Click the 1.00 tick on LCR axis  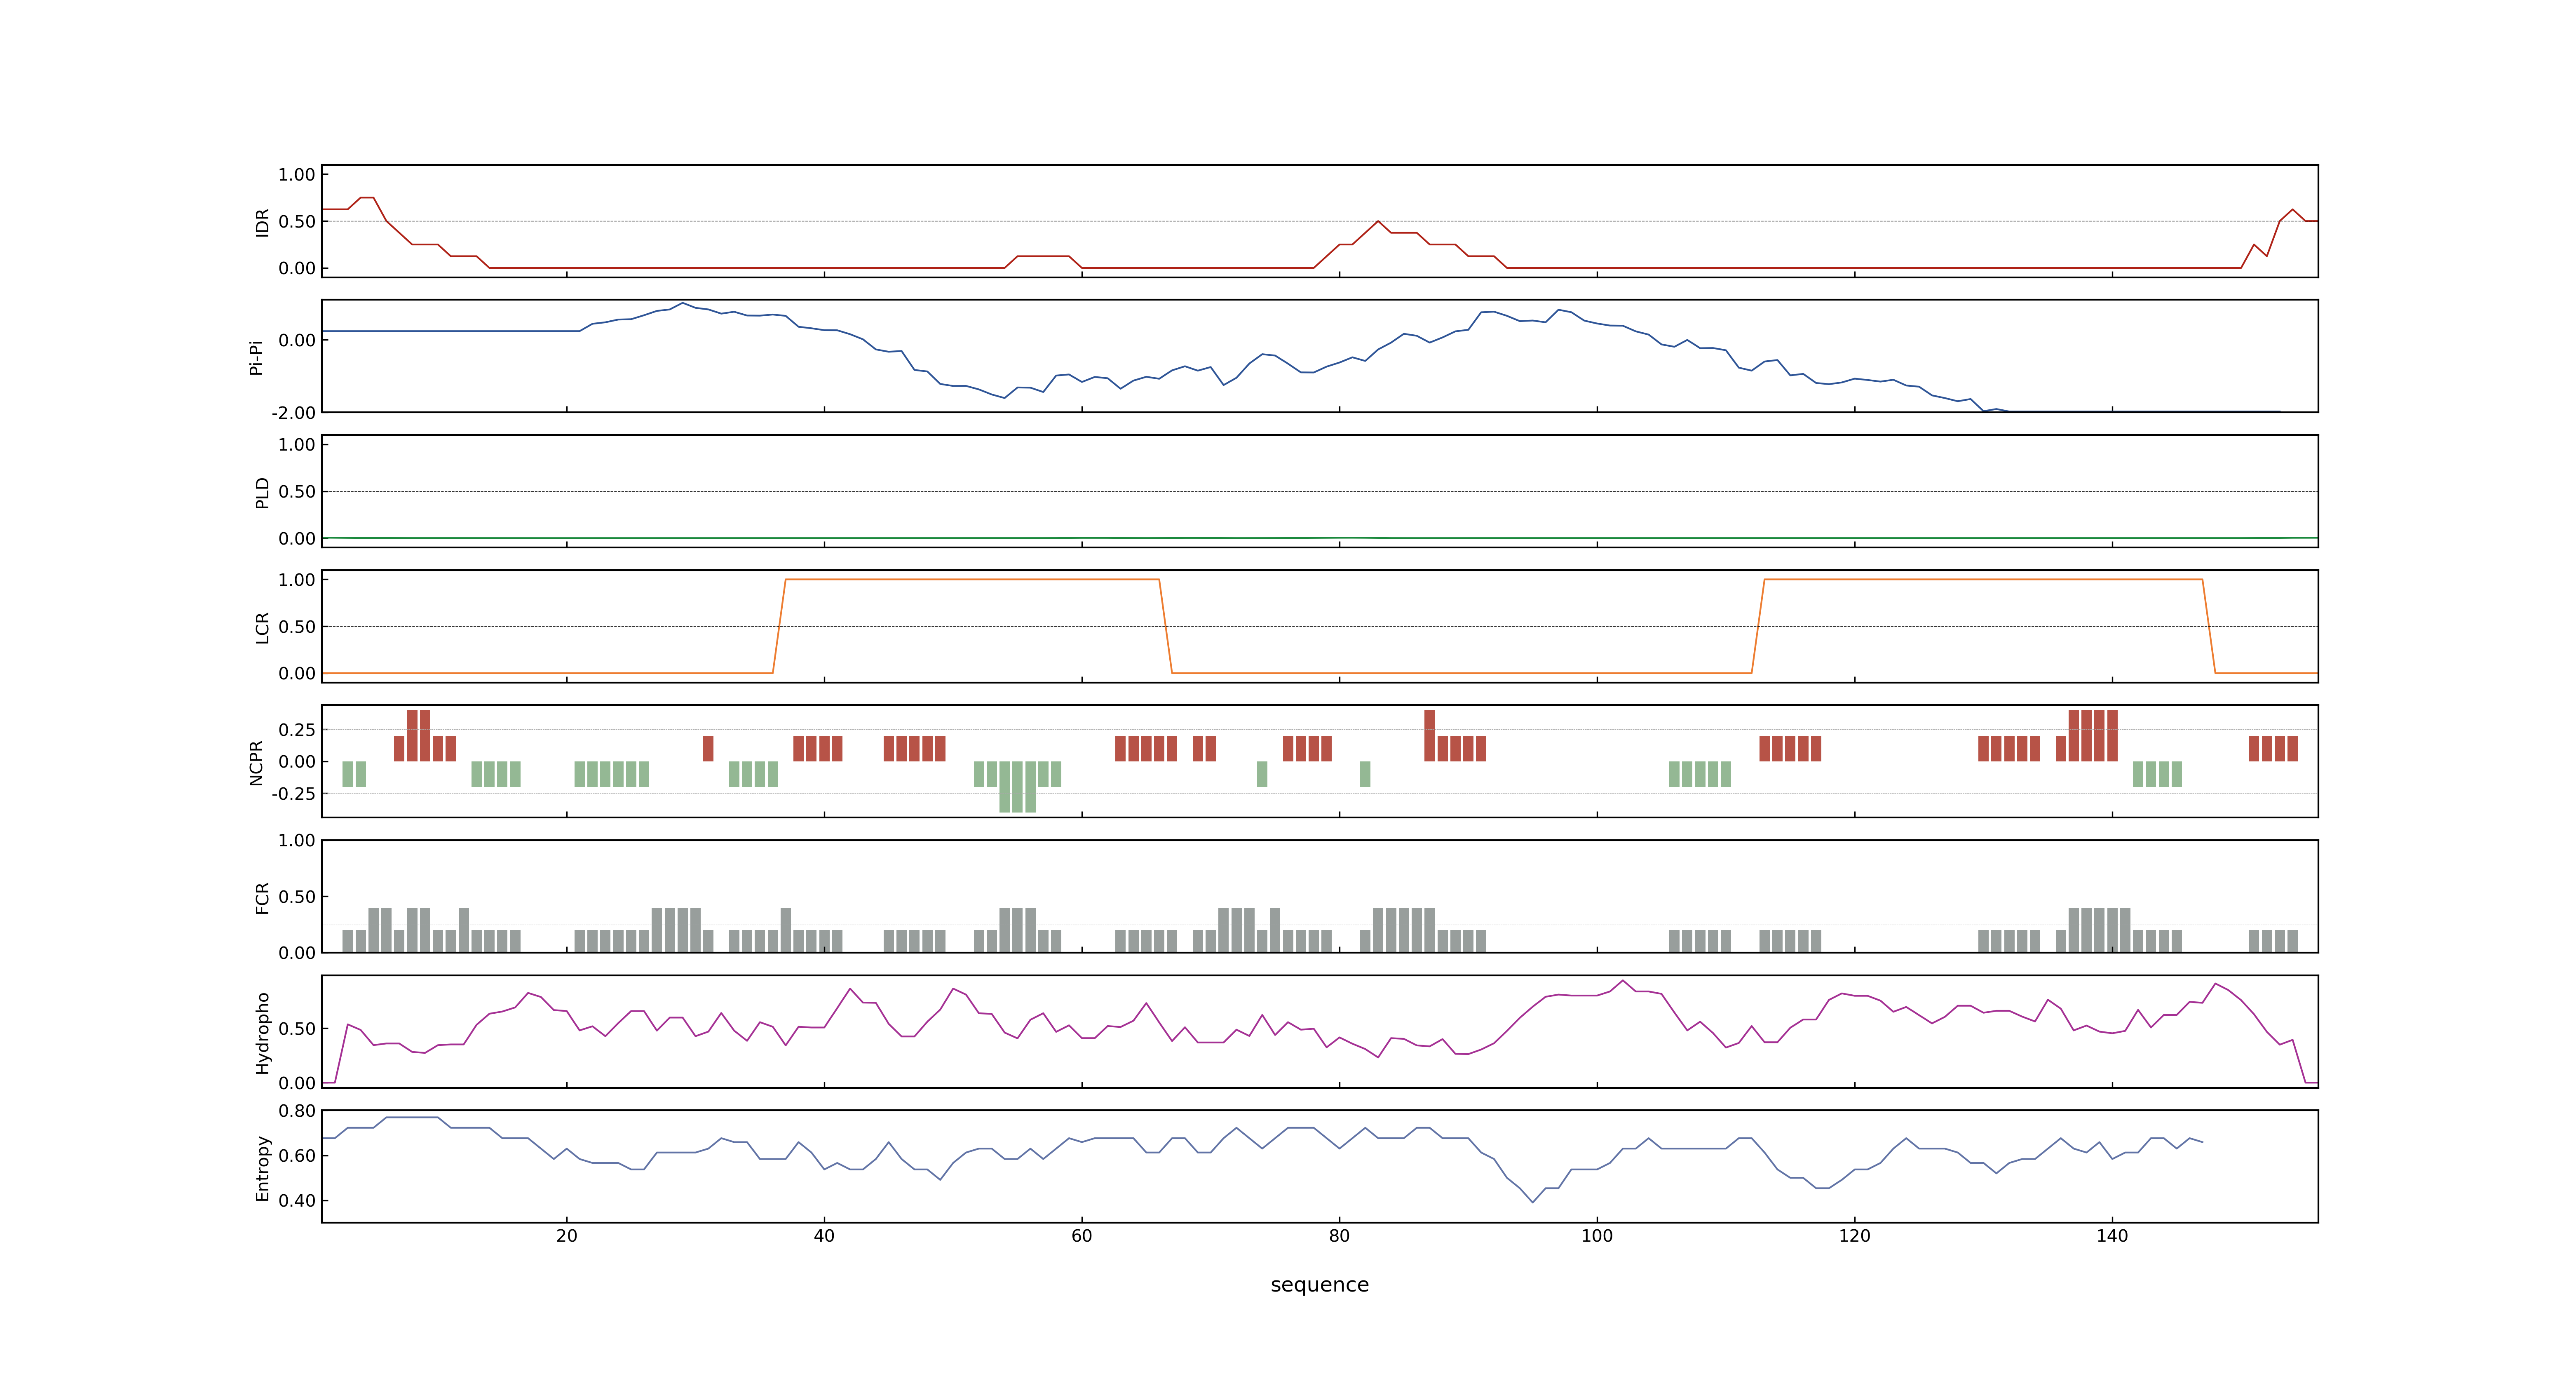[x=297, y=579]
